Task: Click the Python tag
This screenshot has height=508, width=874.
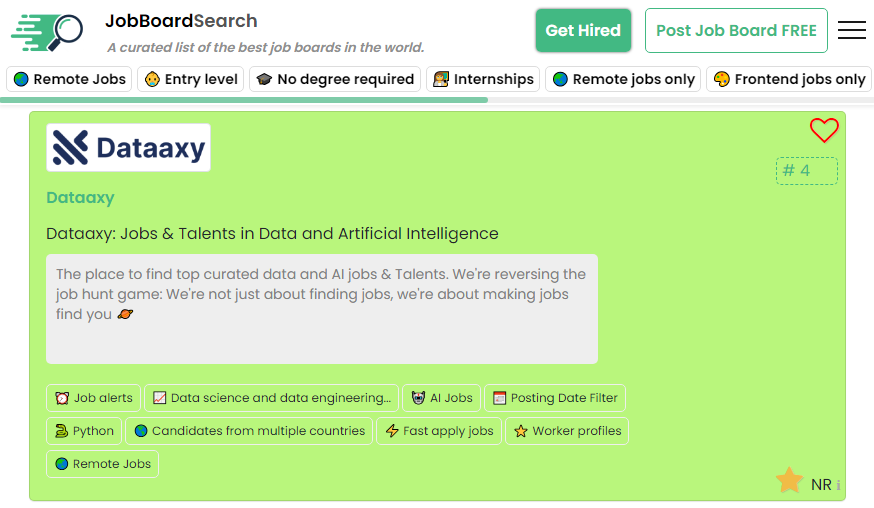Action: click(84, 431)
